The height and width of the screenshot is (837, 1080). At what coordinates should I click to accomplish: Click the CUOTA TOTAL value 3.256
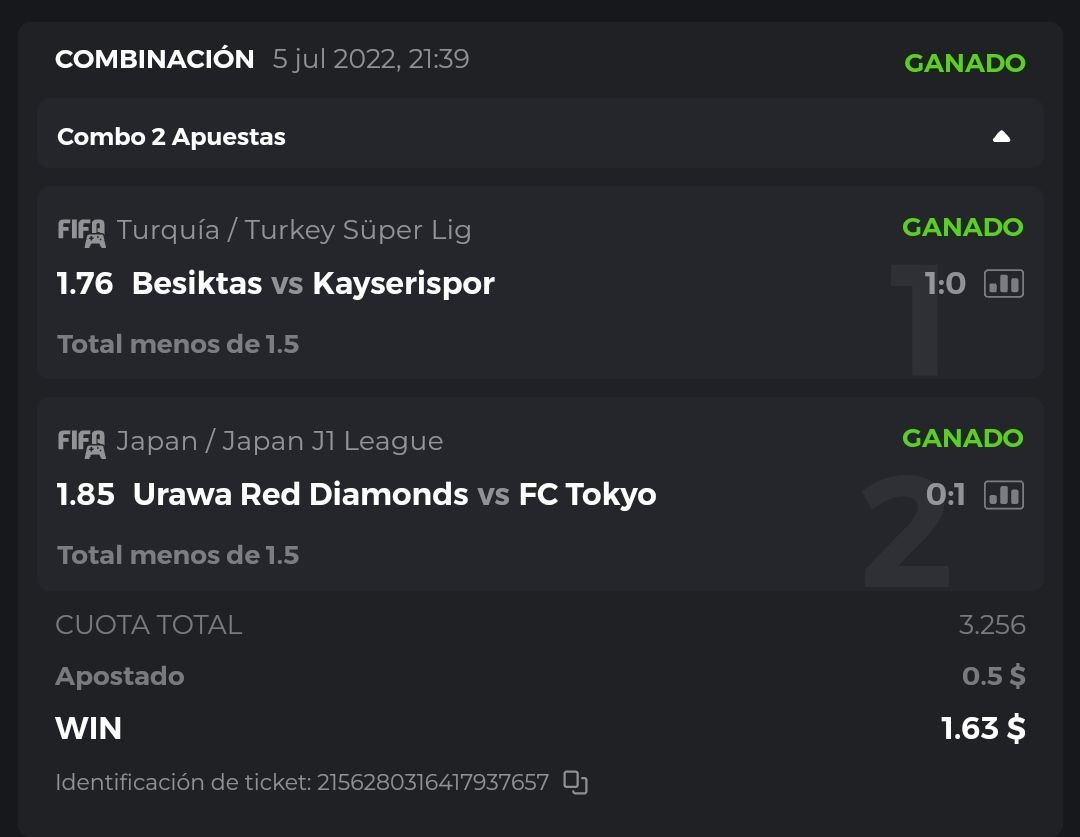(991, 625)
